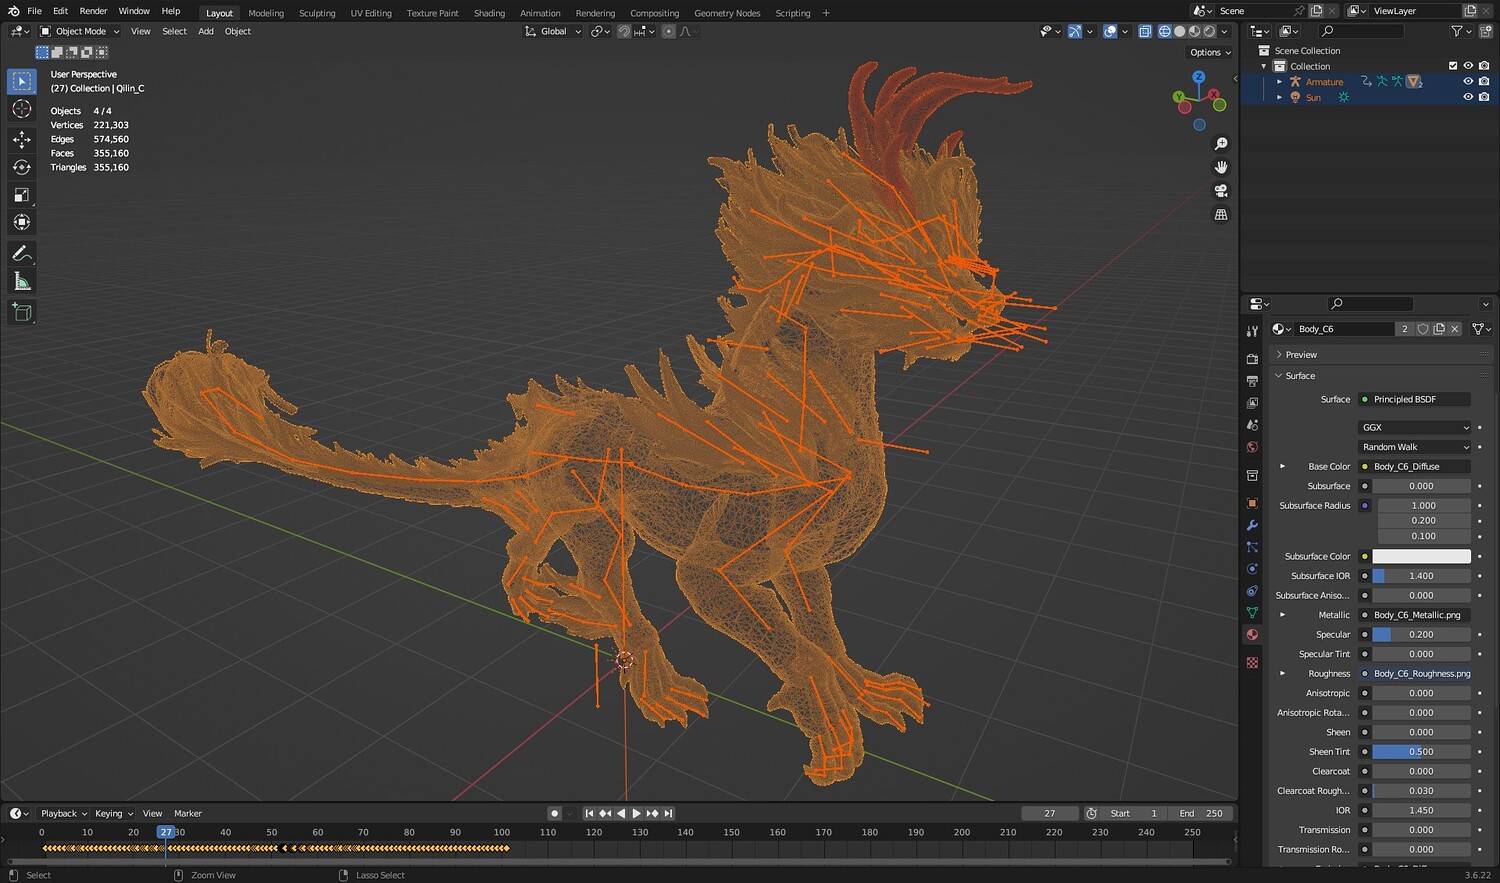Viewport: 1500px width, 883px height.
Task: Open the GGX distribution dropdown
Action: [1415, 427]
